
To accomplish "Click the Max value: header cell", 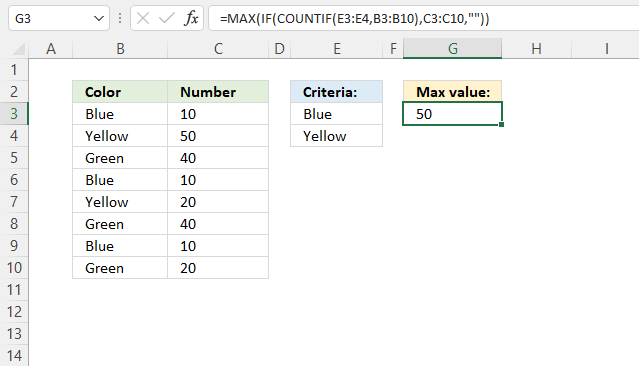I will click(x=452, y=92).
